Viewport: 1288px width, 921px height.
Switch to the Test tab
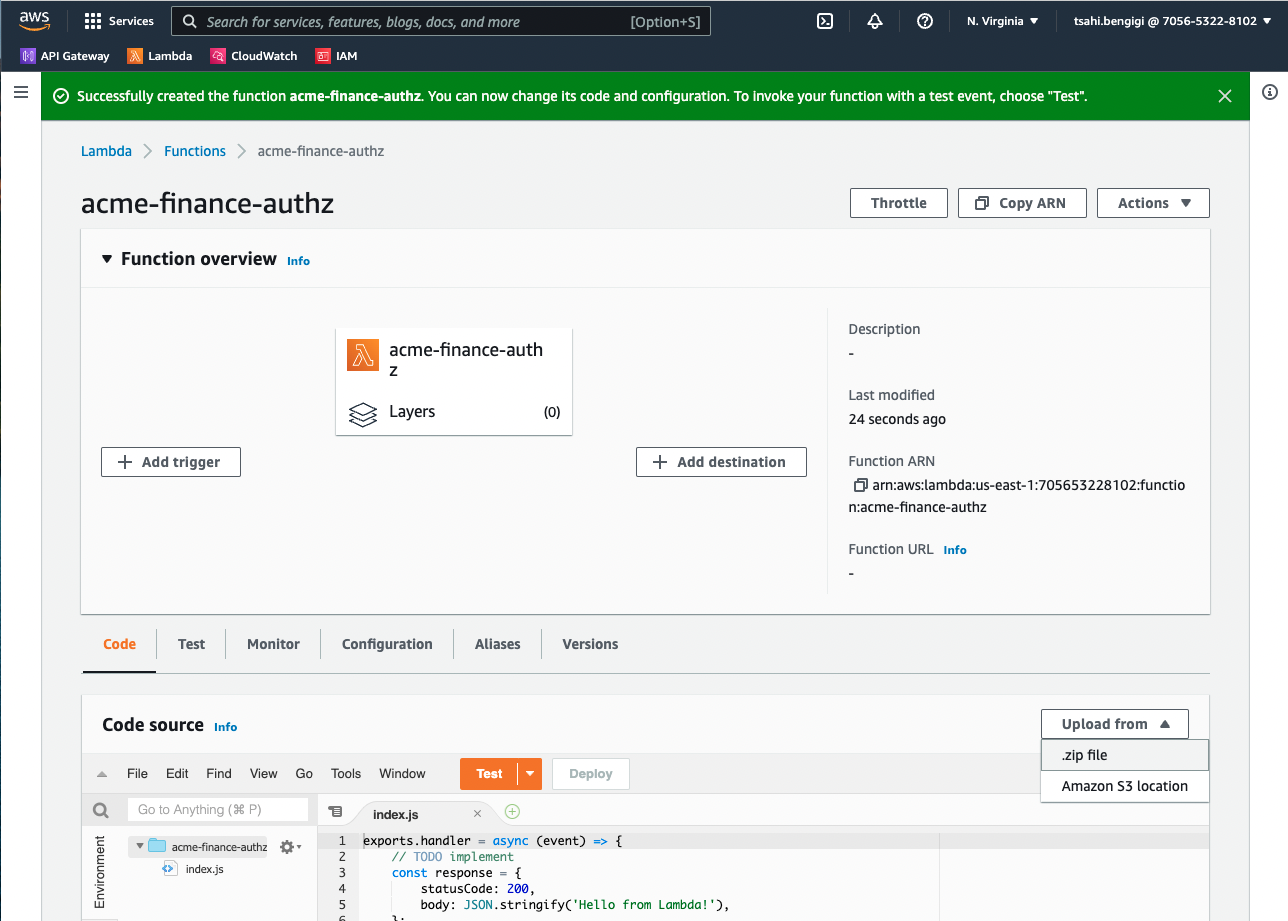pyautogui.click(x=191, y=644)
